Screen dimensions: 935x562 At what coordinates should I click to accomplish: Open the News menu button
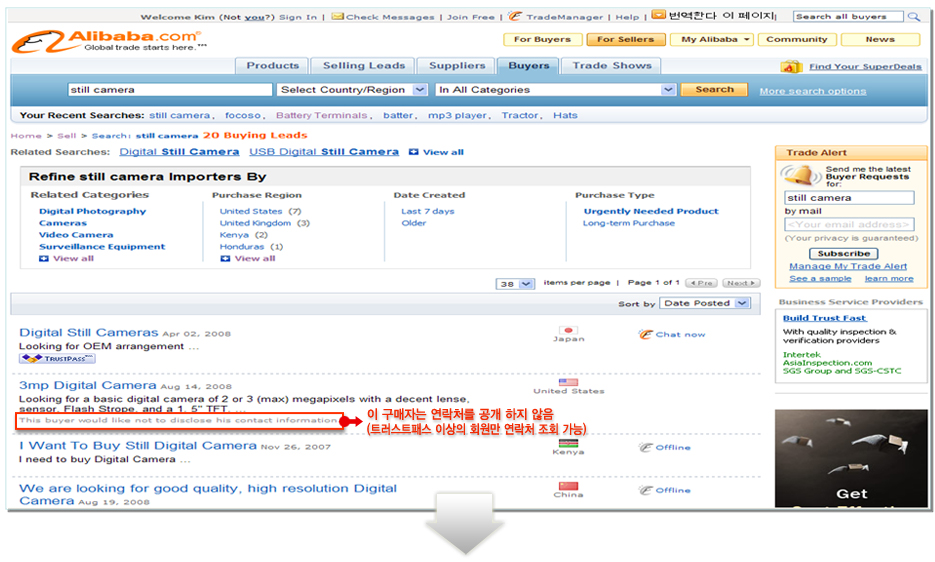(x=880, y=39)
